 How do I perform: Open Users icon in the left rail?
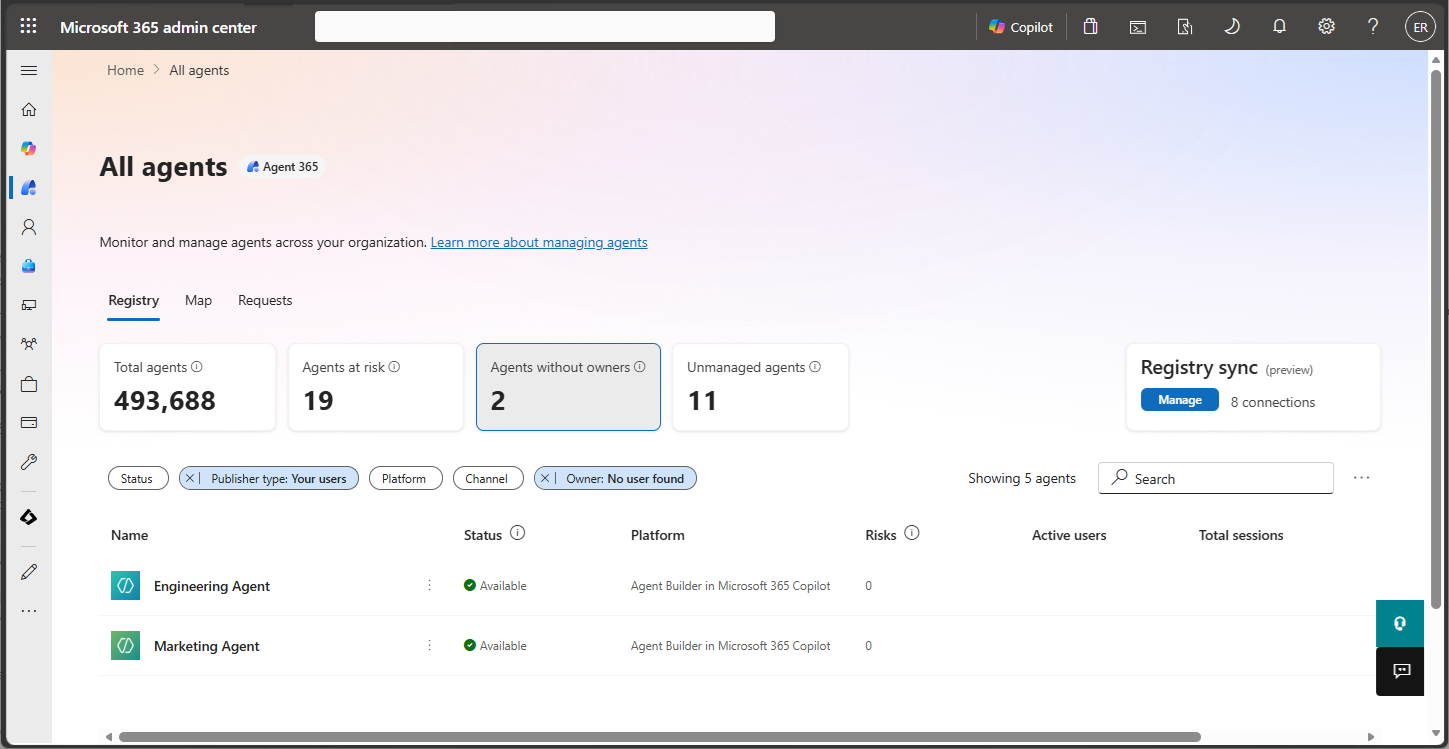point(29,227)
